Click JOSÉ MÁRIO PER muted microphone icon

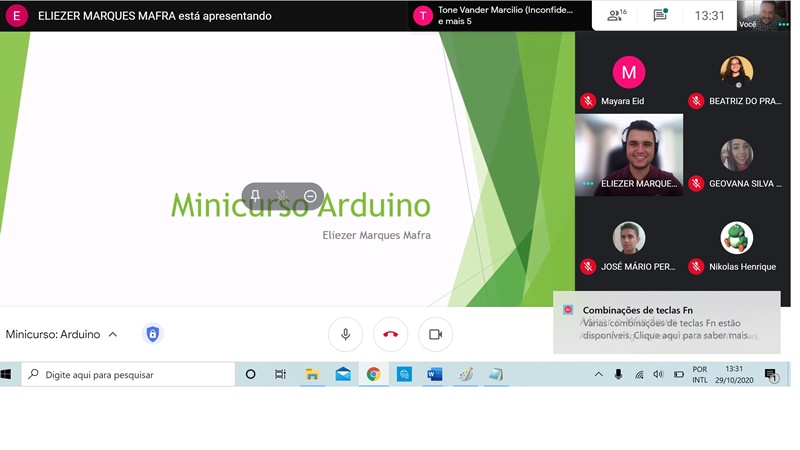point(588,266)
